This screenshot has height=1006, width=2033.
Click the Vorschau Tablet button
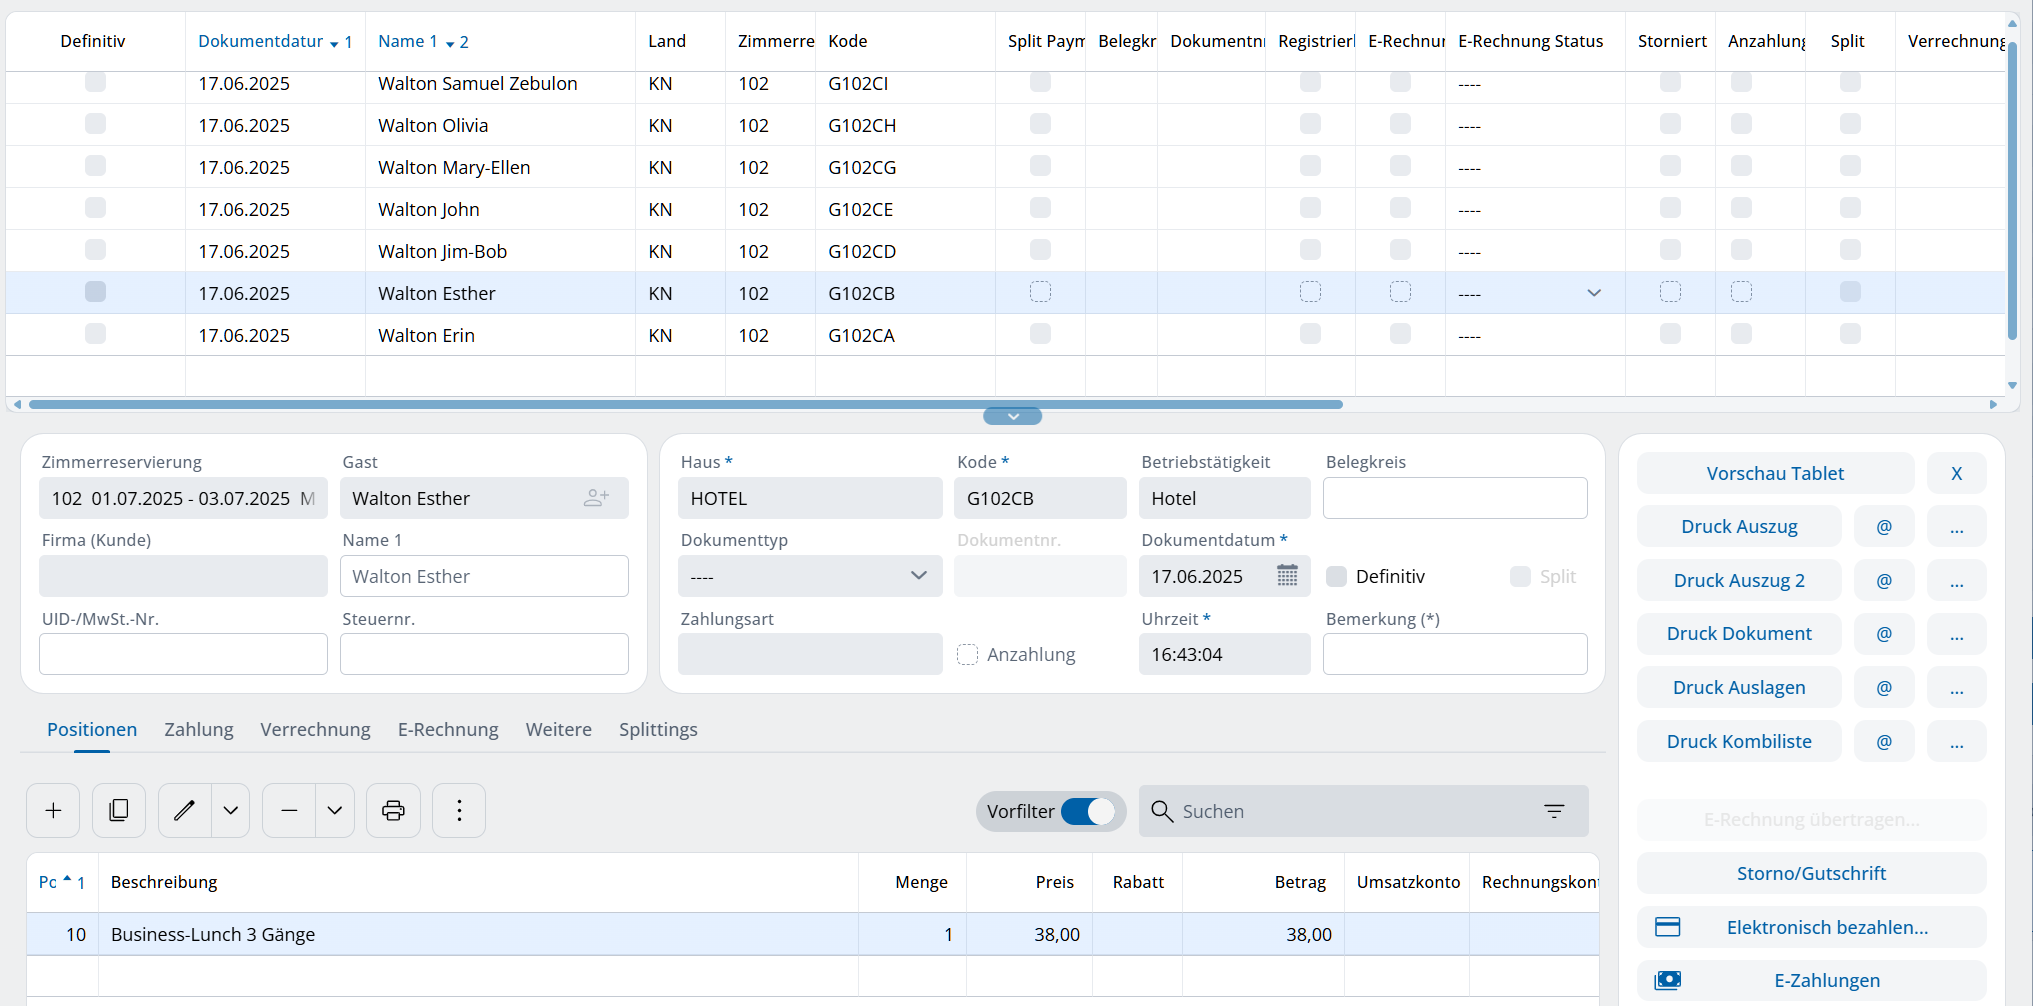1775,473
